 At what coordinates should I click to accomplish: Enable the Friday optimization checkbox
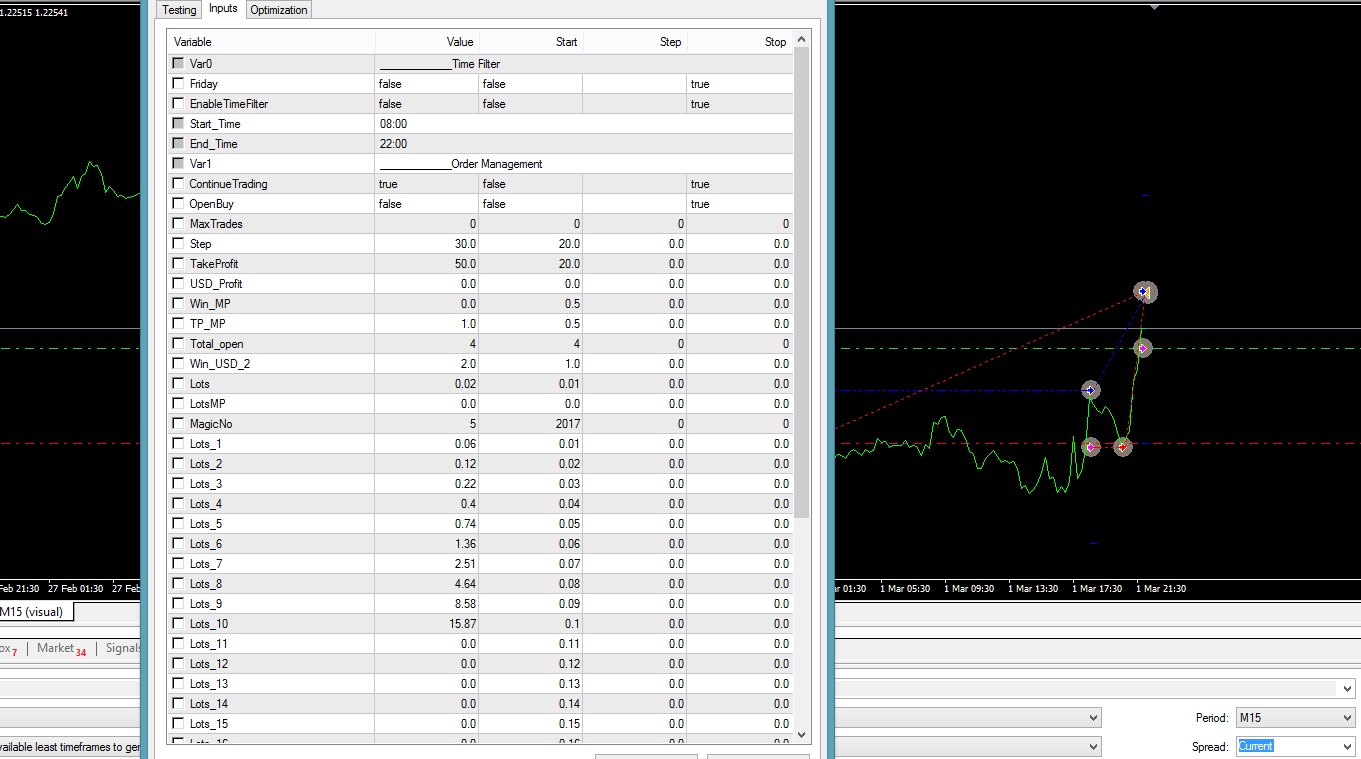pos(178,84)
